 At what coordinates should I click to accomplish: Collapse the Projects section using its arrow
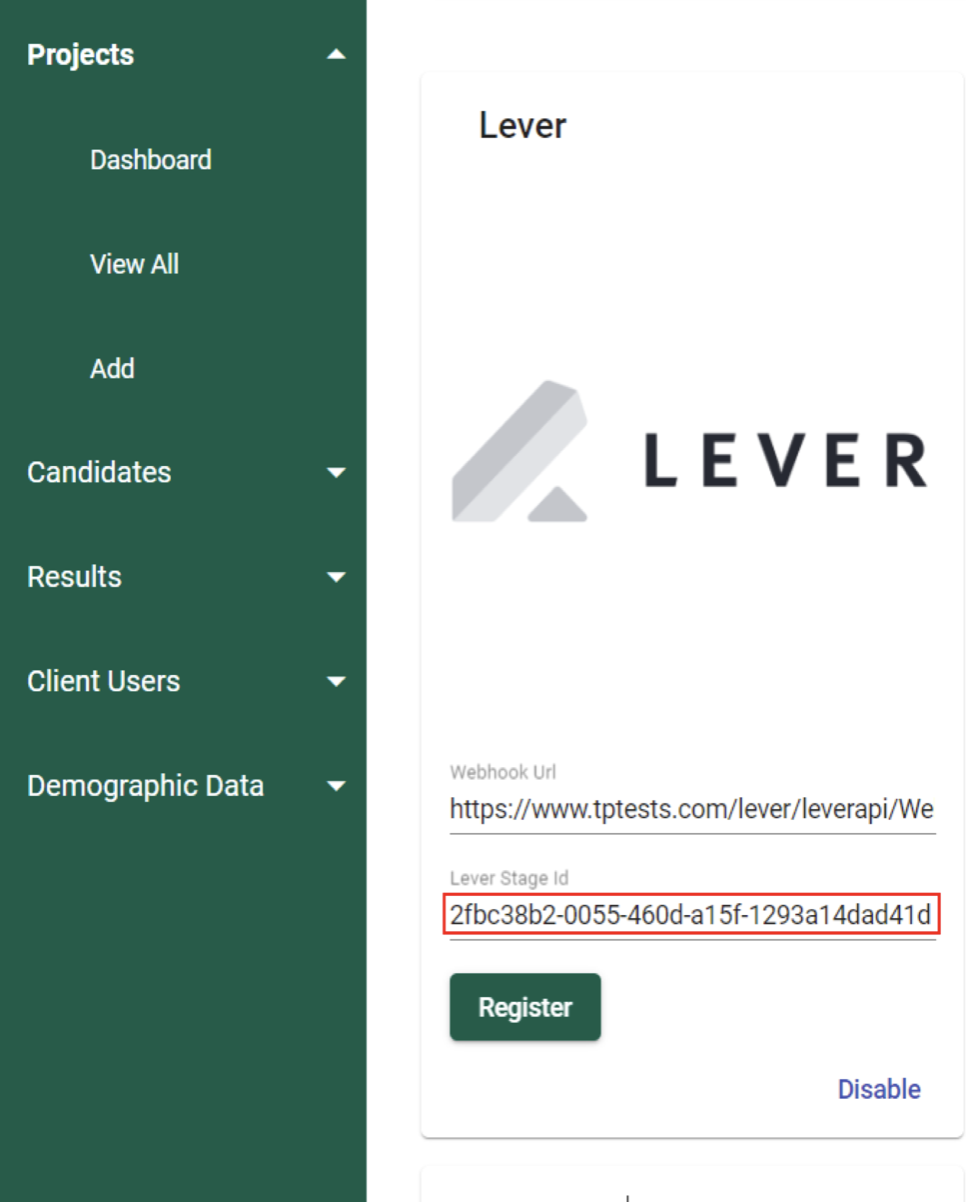click(337, 55)
